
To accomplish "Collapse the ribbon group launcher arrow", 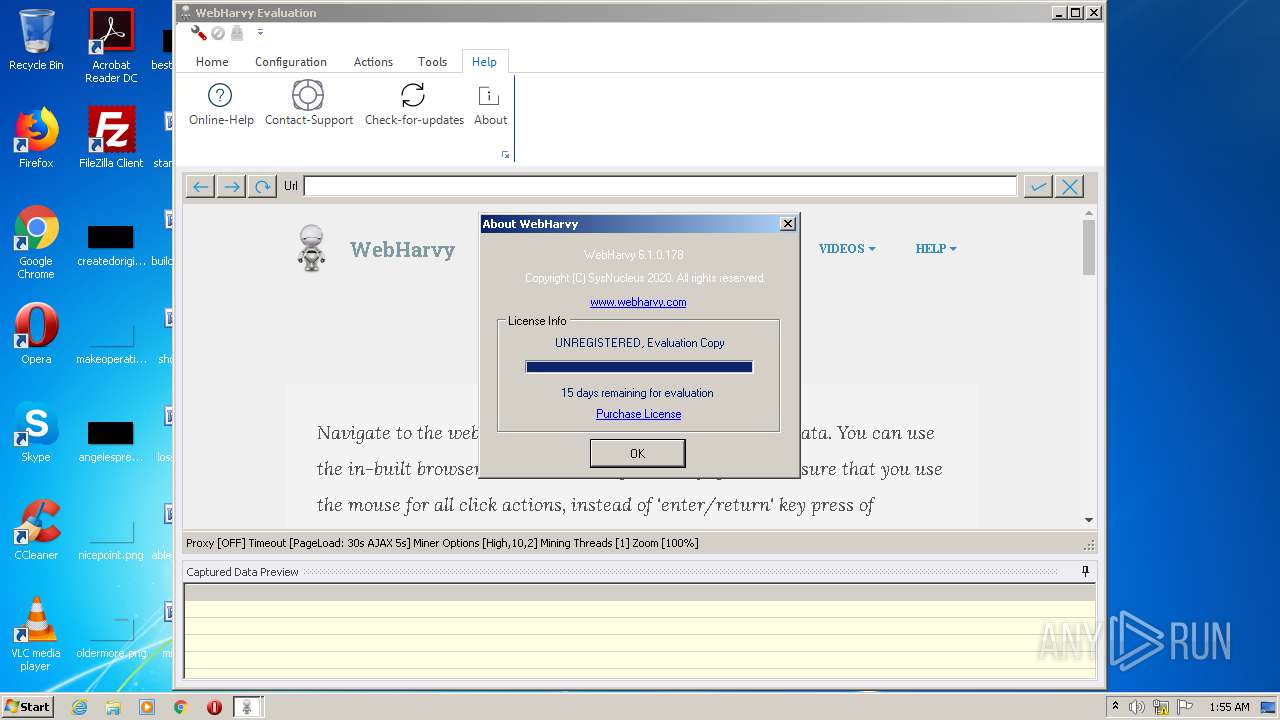I will coord(505,155).
